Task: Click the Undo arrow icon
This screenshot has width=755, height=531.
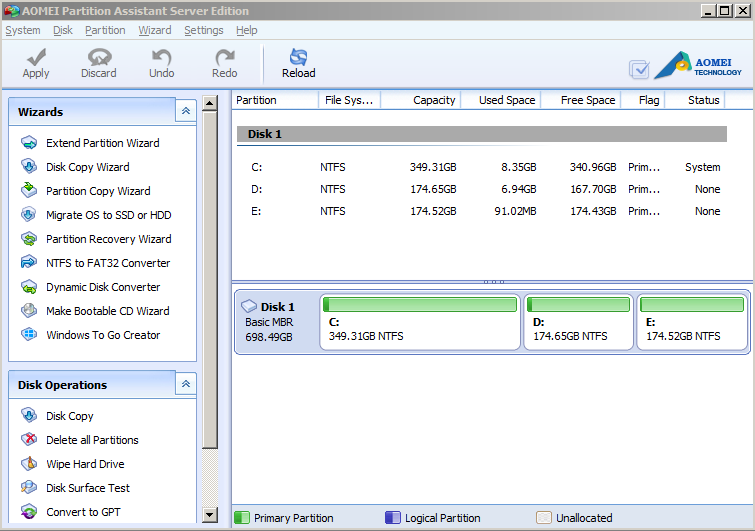Action: click(161, 57)
